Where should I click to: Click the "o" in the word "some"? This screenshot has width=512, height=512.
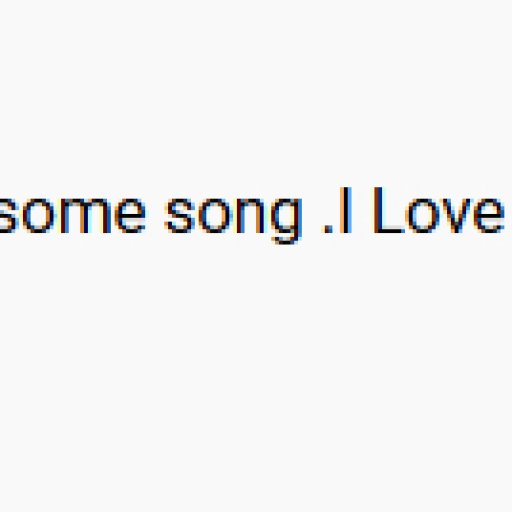pos(38,215)
